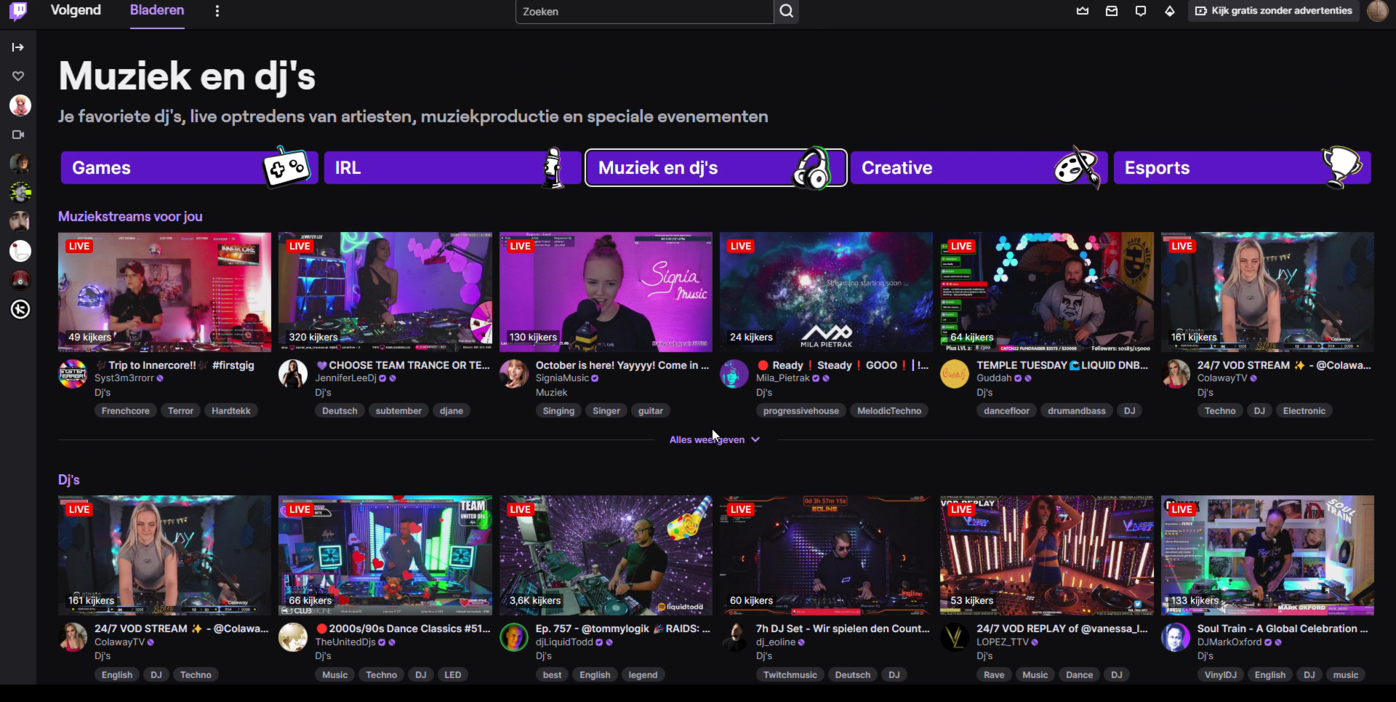Open the SigniaMusic stream thumbnail
The height and width of the screenshot is (702, 1396).
pos(606,292)
